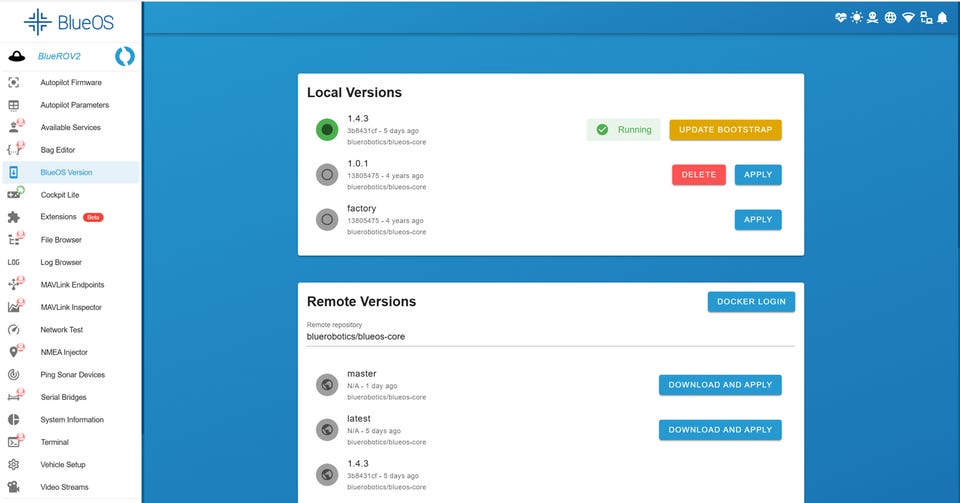Click the DOCKER LOGIN button
This screenshot has height=503, width=960.
[751, 302]
